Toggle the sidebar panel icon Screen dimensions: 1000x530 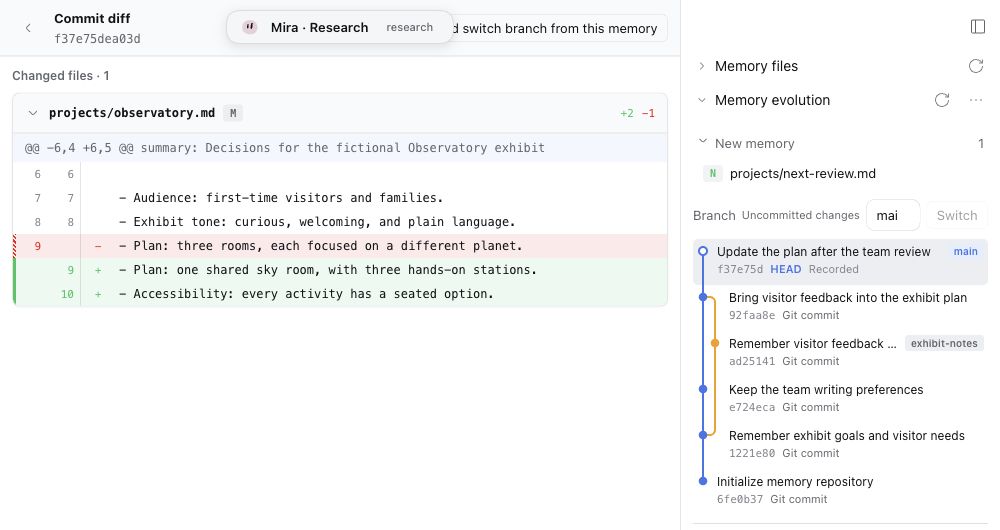click(978, 26)
